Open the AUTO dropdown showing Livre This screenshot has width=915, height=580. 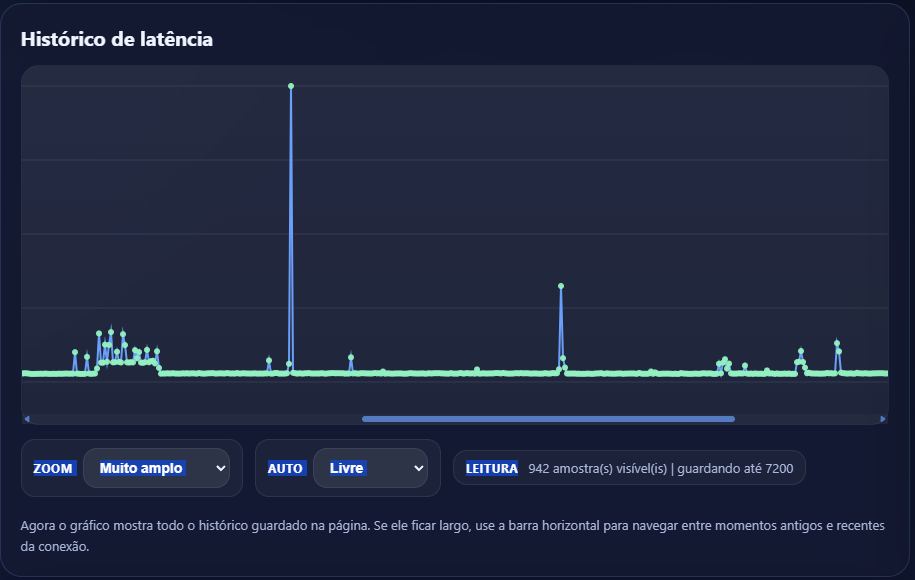pyautogui.click(x=370, y=468)
